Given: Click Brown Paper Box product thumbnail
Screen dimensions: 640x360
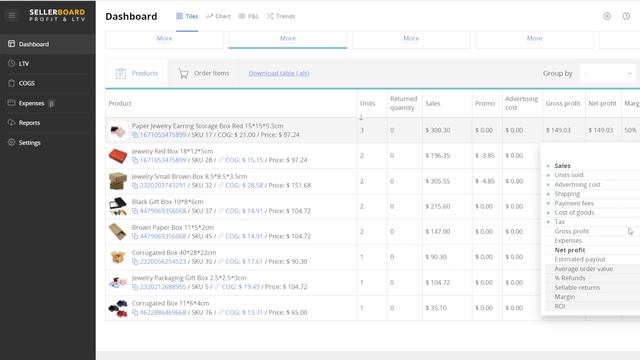Looking at the screenshot, I should click(118, 232).
